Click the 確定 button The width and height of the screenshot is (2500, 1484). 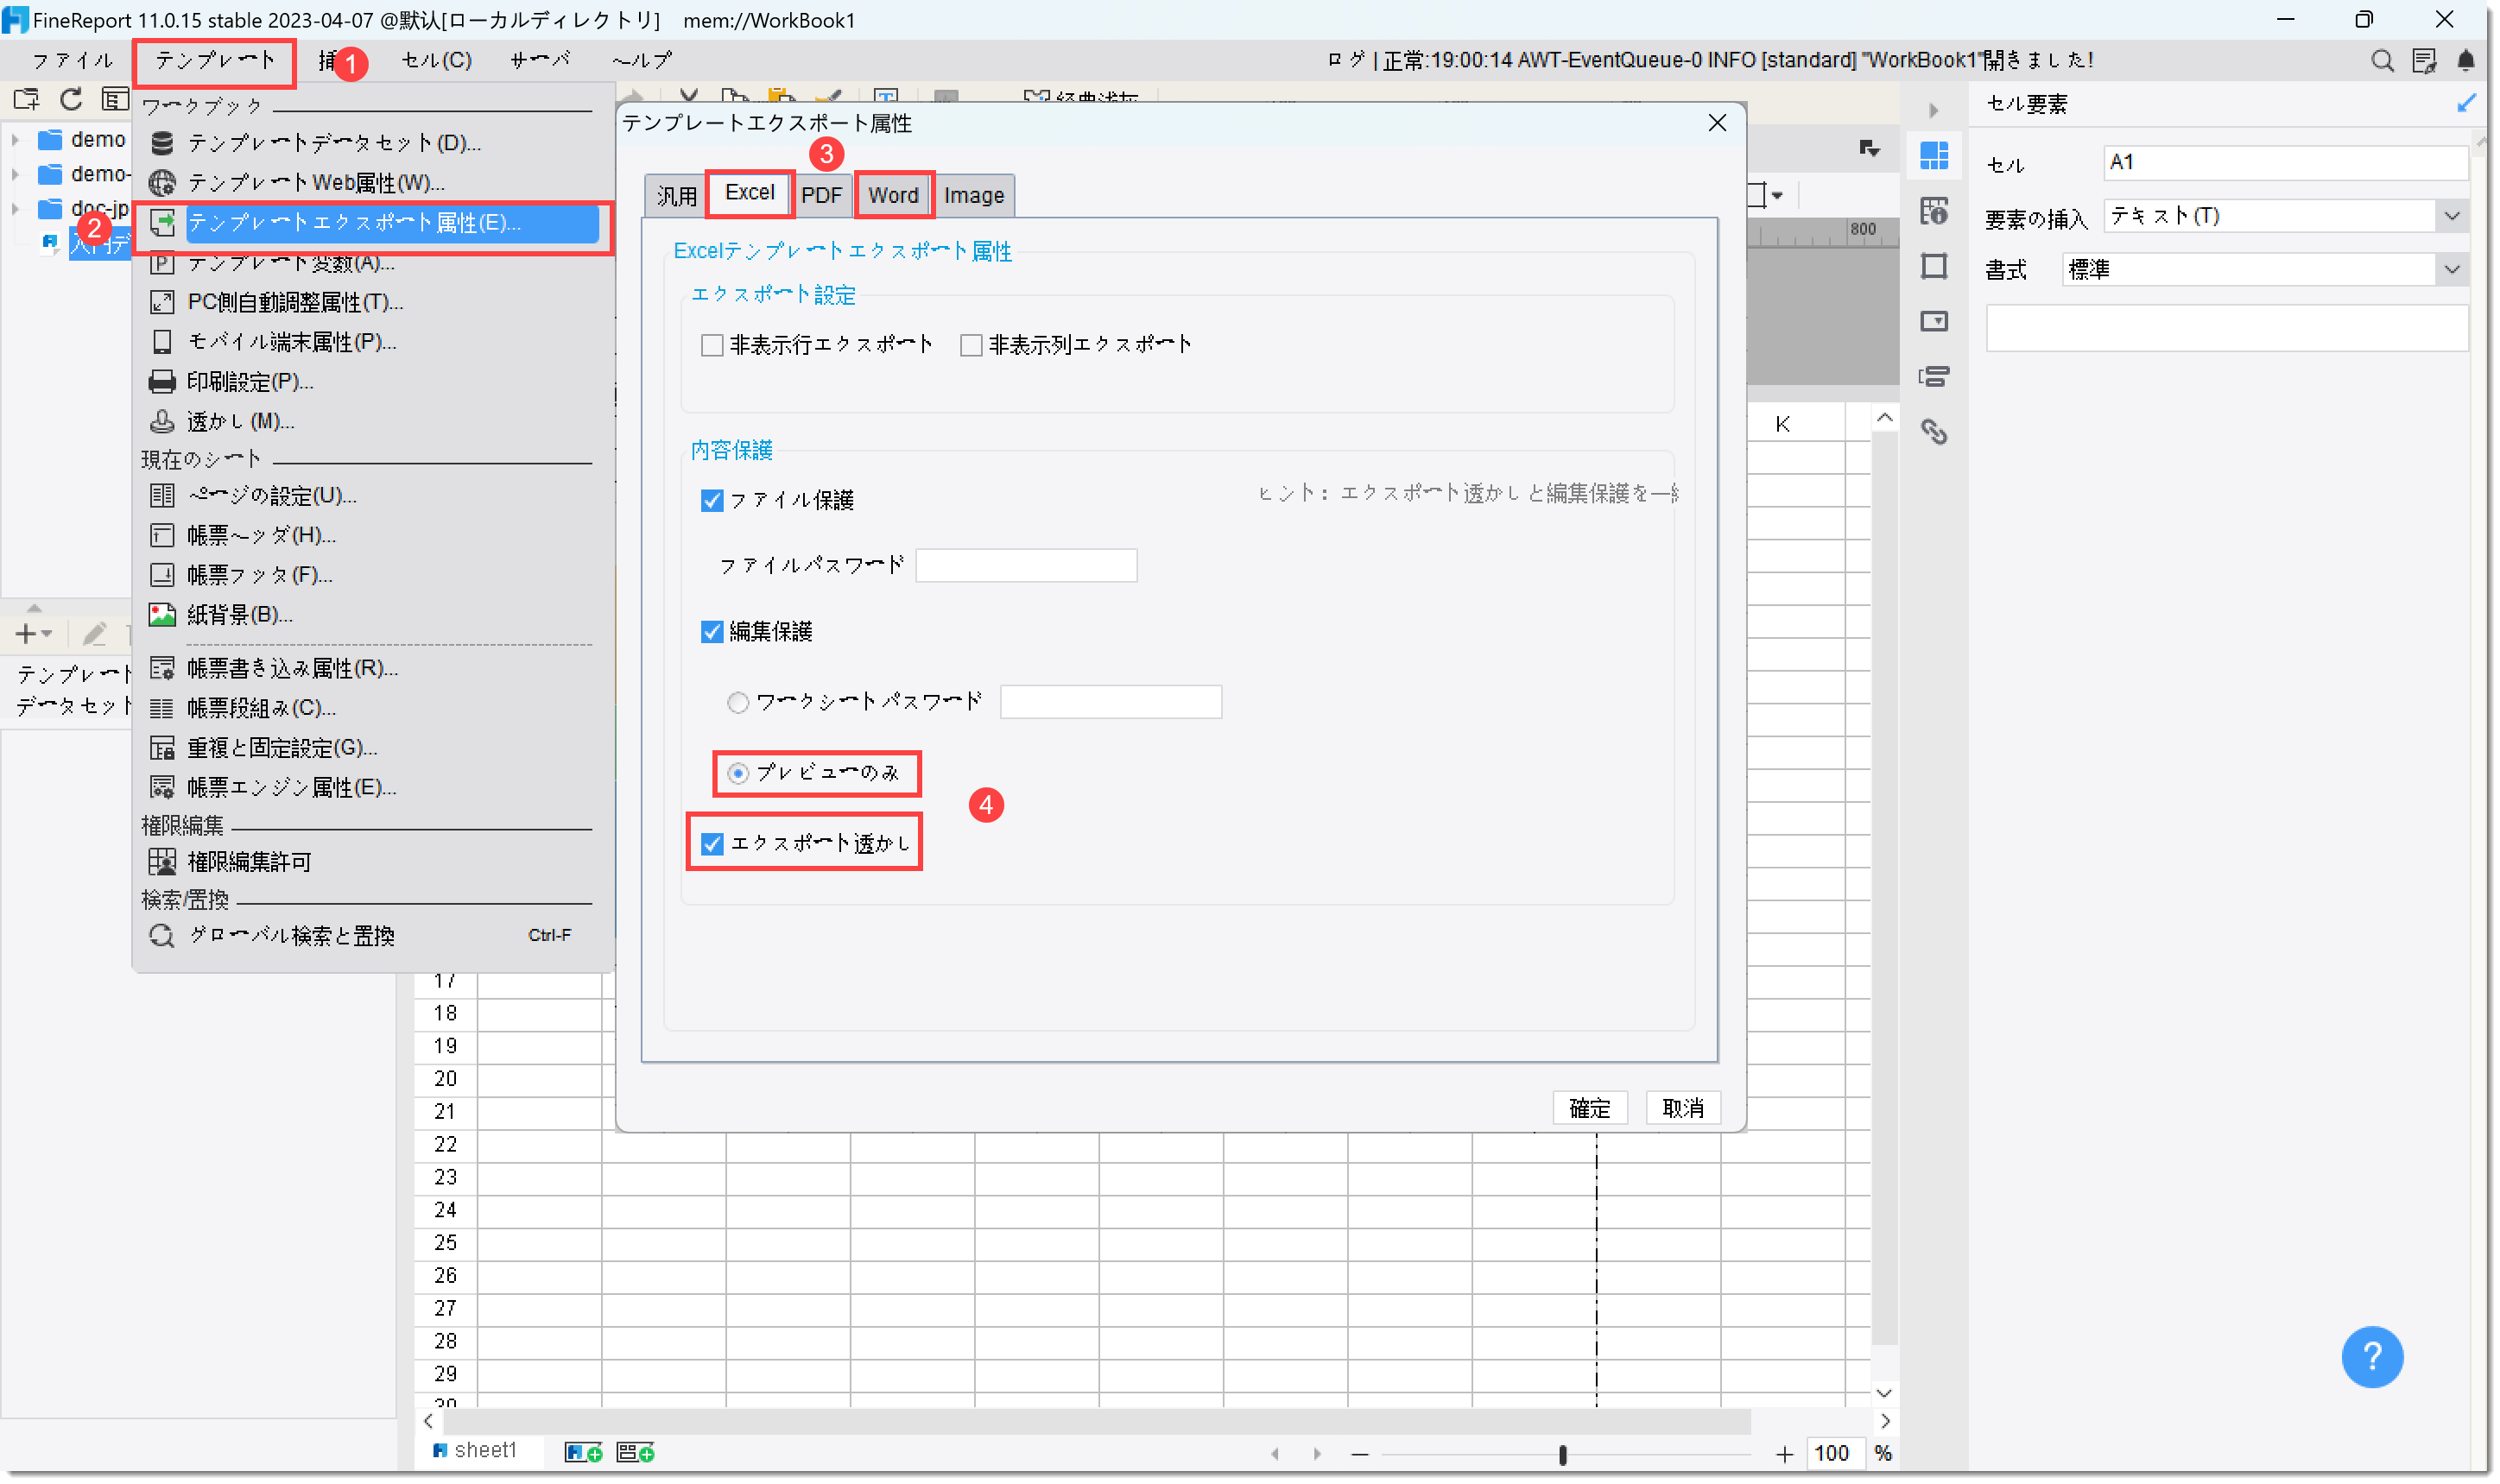click(x=1590, y=1108)
